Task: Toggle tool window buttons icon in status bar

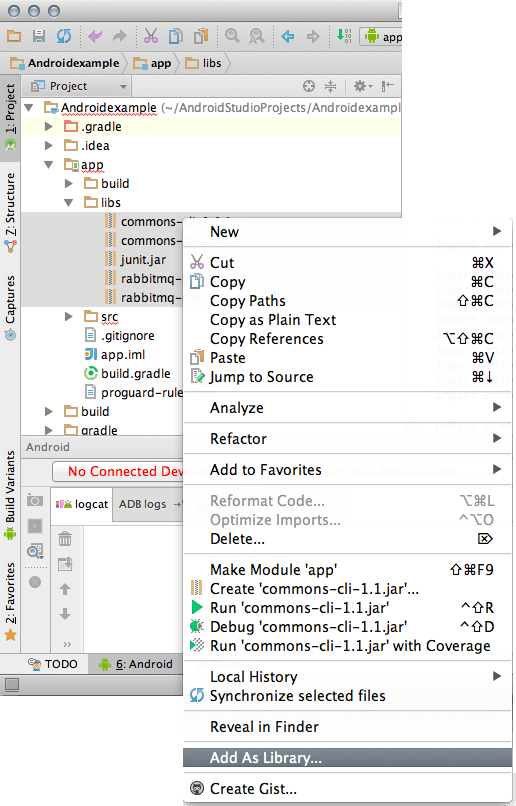Action: point(12,685)
